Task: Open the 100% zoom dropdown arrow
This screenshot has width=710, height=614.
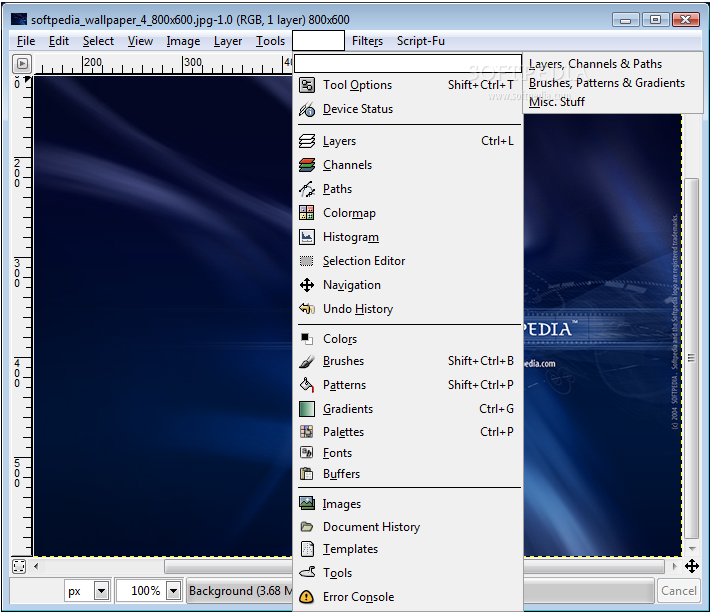Action: coord(173,591)
